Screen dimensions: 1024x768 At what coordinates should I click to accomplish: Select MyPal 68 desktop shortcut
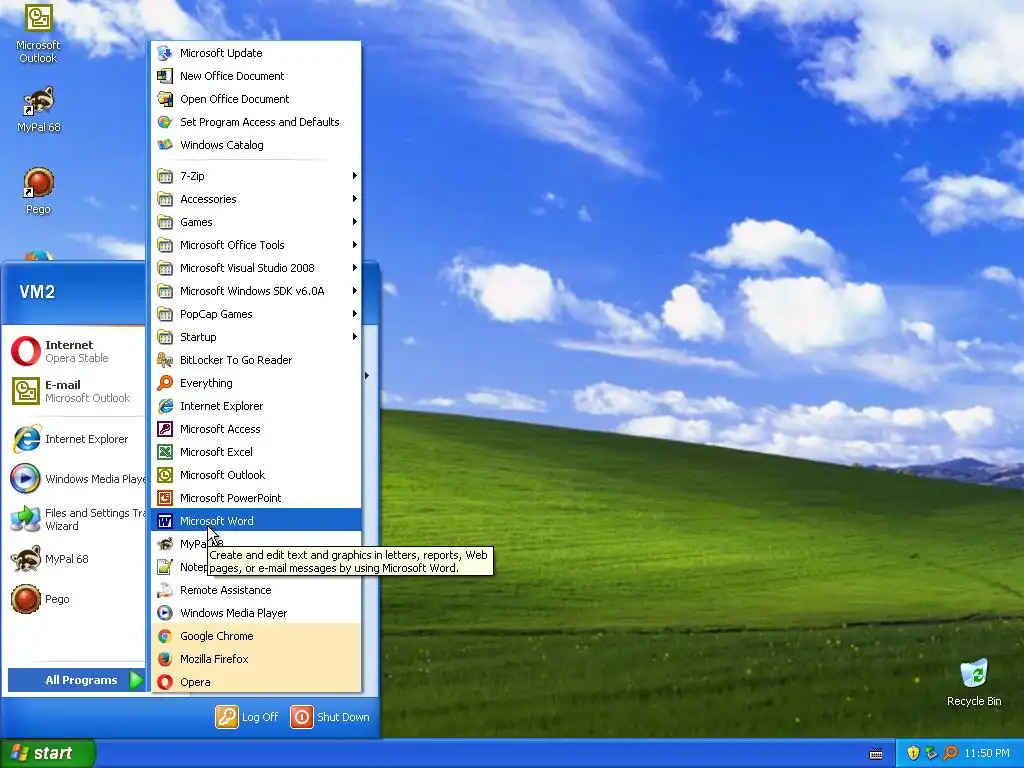pos(39,110)
